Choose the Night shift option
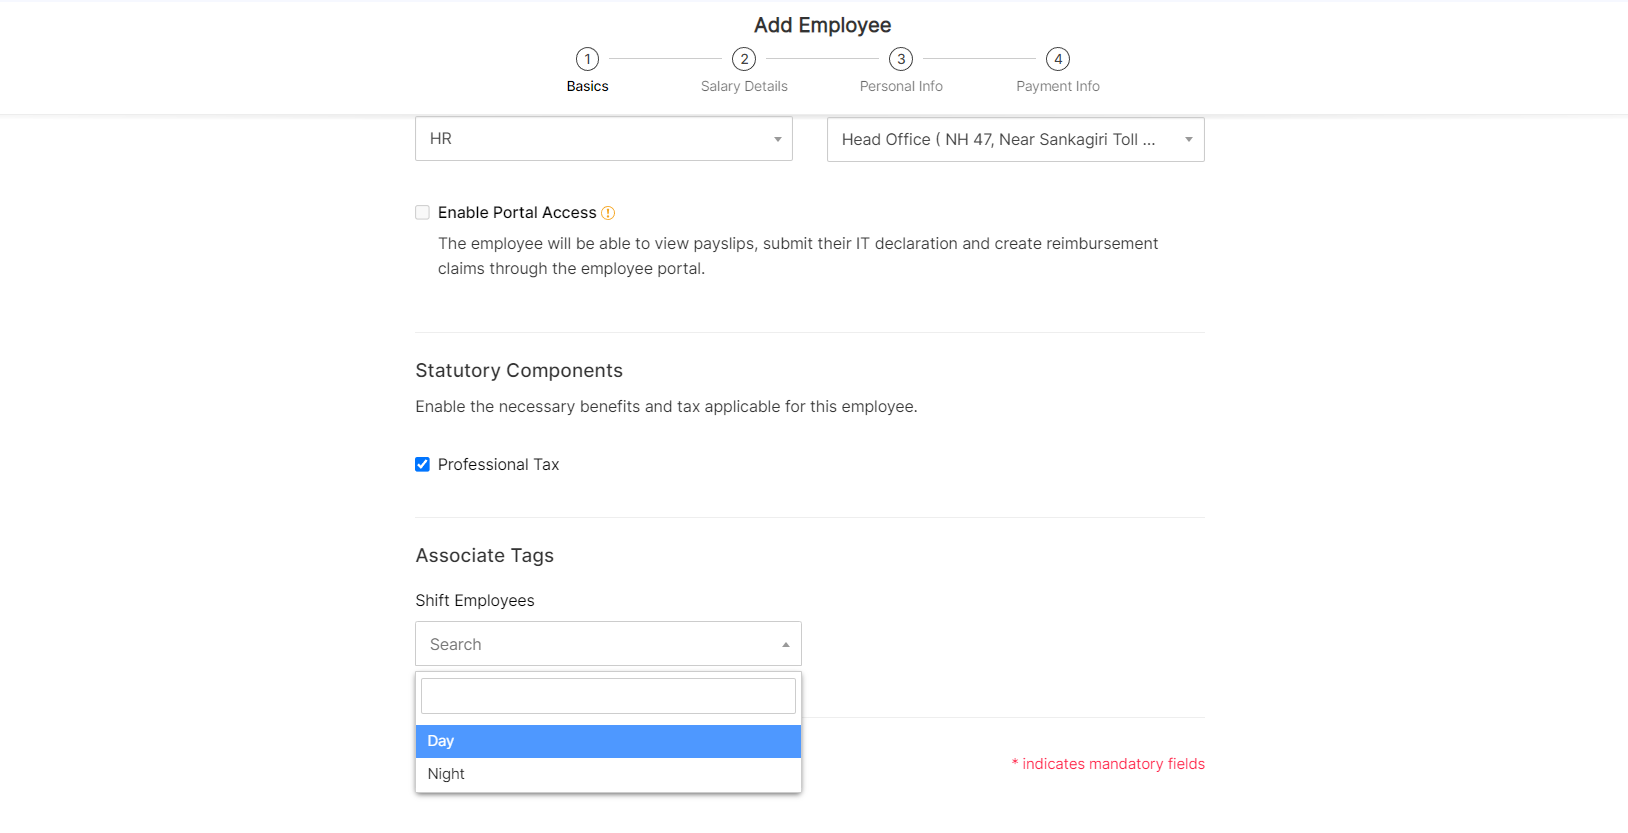This screenshot has height=833, width=1628. 608,774
